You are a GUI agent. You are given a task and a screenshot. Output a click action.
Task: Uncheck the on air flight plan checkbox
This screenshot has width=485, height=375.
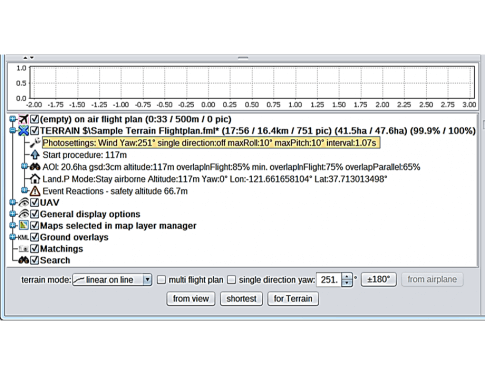34,119
